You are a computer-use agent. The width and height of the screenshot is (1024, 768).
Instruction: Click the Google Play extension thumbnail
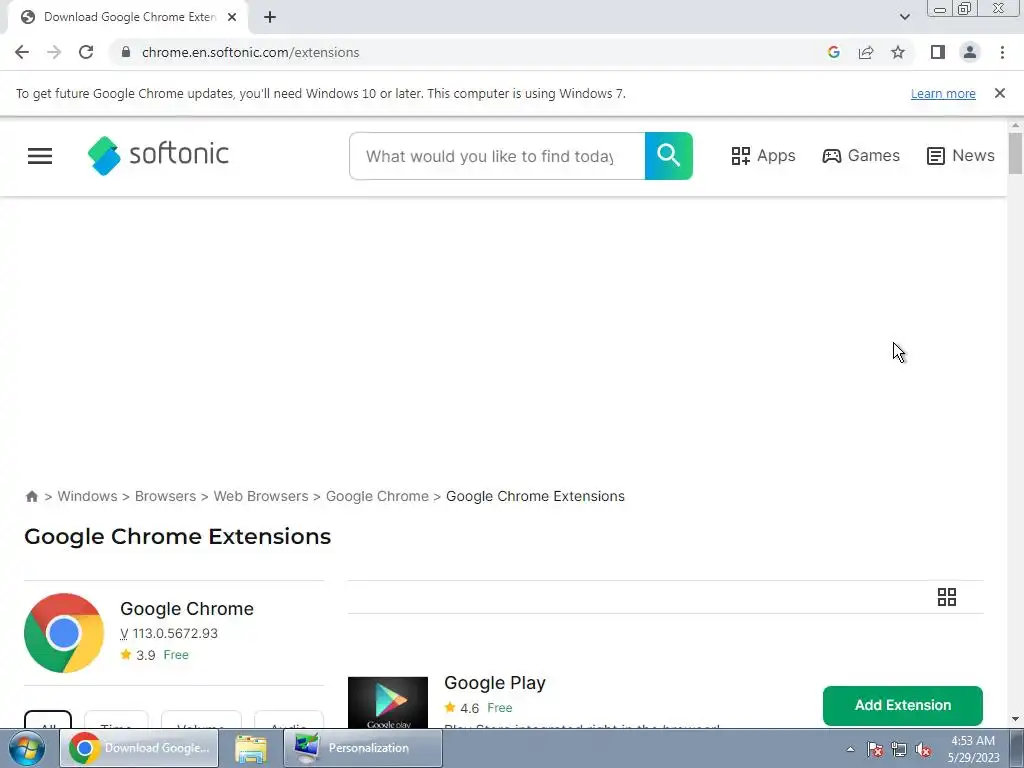(388, 703)
